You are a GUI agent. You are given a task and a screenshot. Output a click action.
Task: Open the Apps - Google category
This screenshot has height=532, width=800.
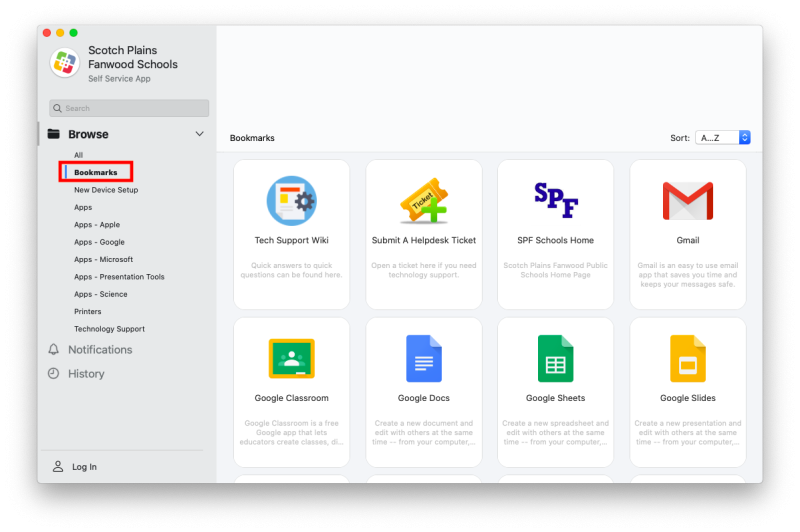tap(99, 242)
